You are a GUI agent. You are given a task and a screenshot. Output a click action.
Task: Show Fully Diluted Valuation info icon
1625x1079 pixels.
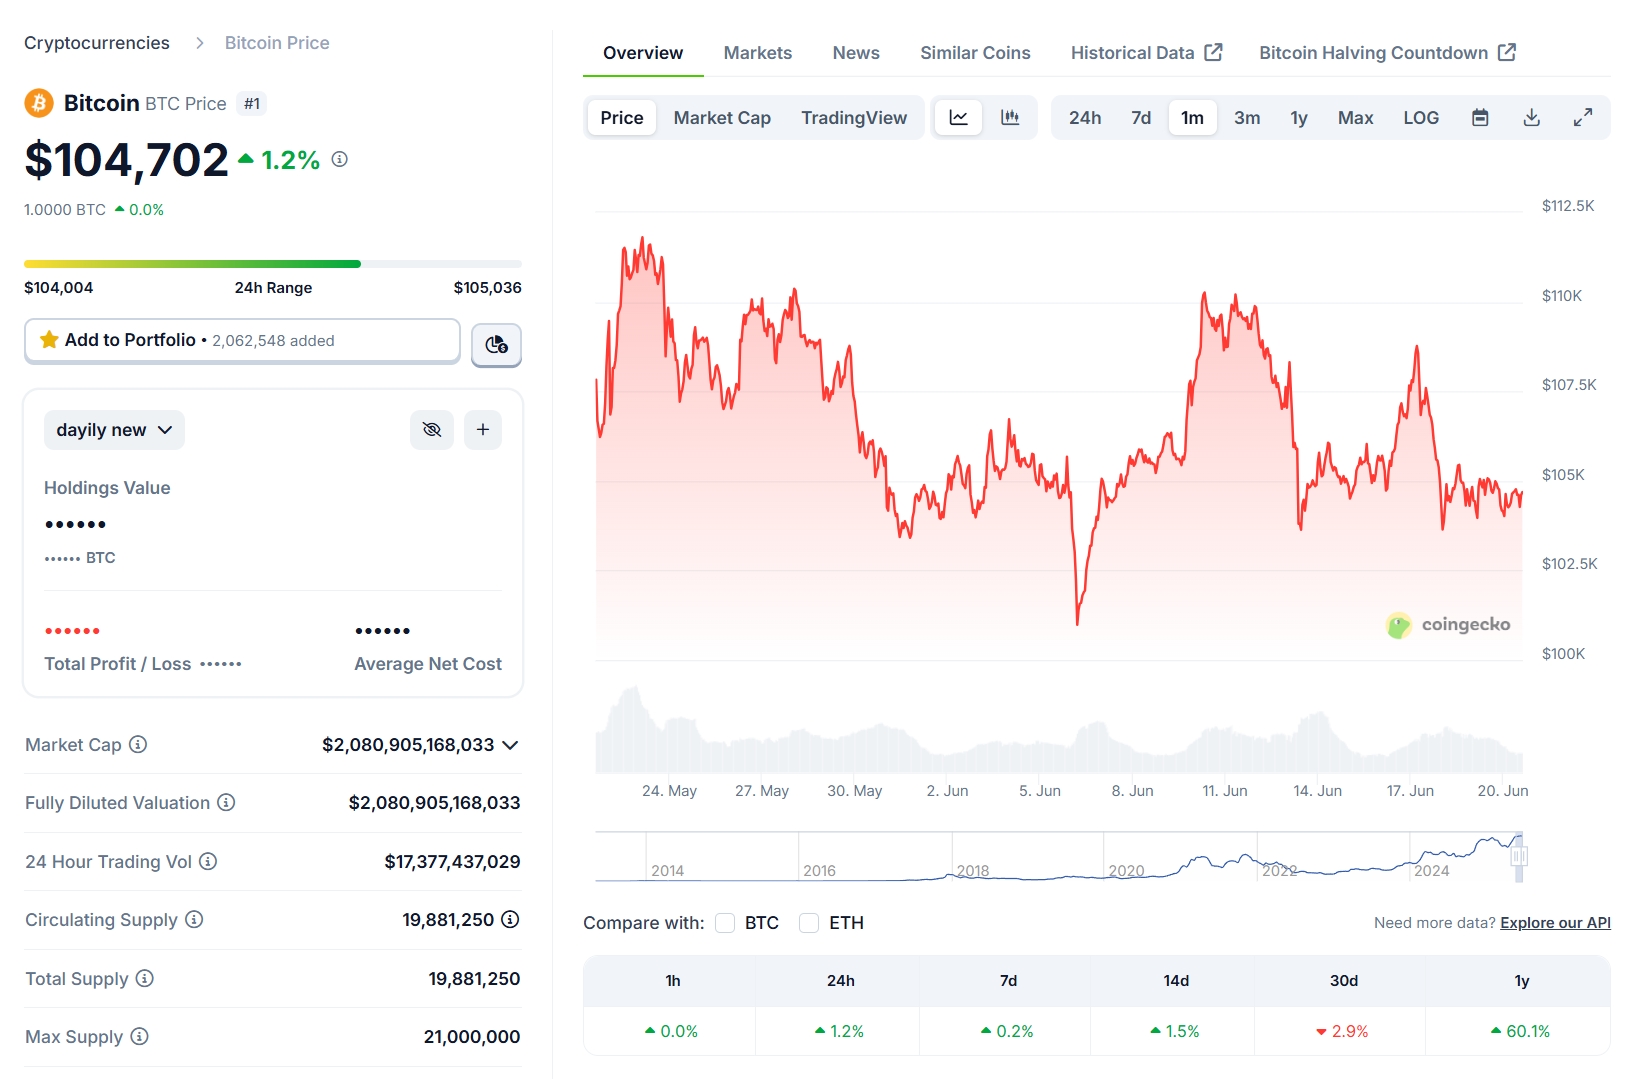click(227, 802)
